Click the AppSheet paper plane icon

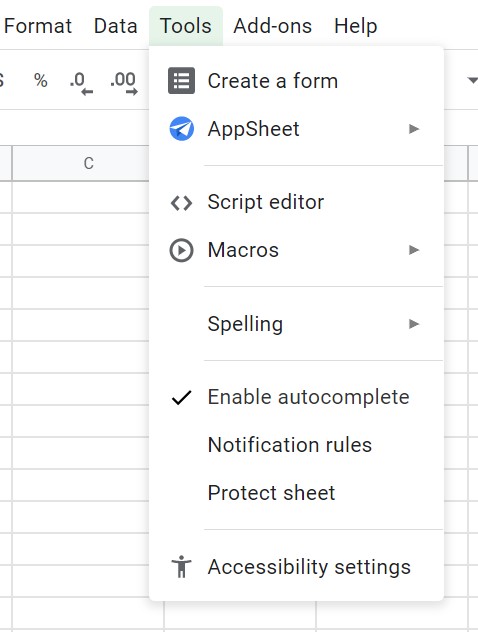pyautogui.click(x=181, y=129)
